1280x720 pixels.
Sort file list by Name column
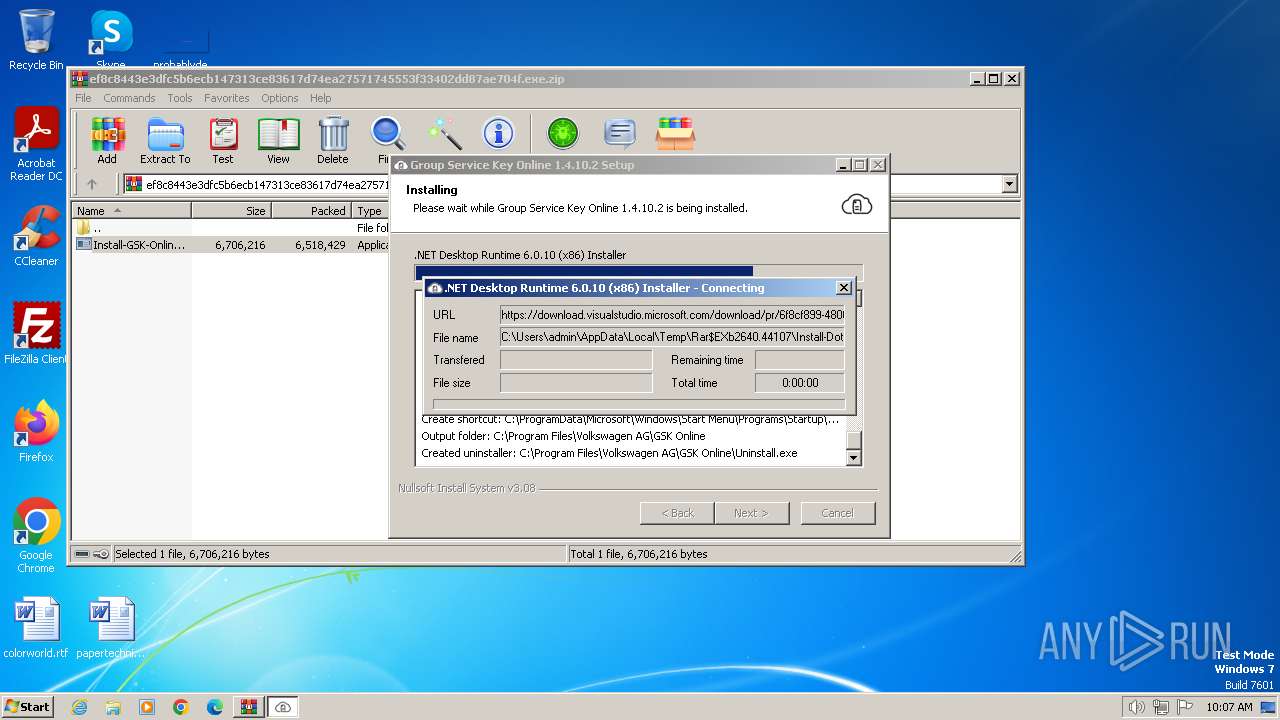(x=131, y=211)
